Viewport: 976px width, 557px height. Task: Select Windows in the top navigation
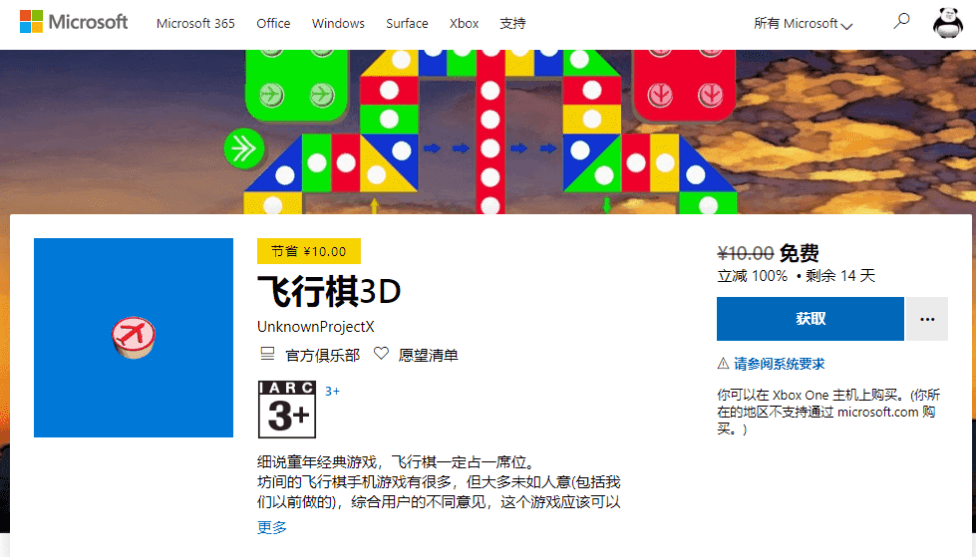click(x=338, y=23)
